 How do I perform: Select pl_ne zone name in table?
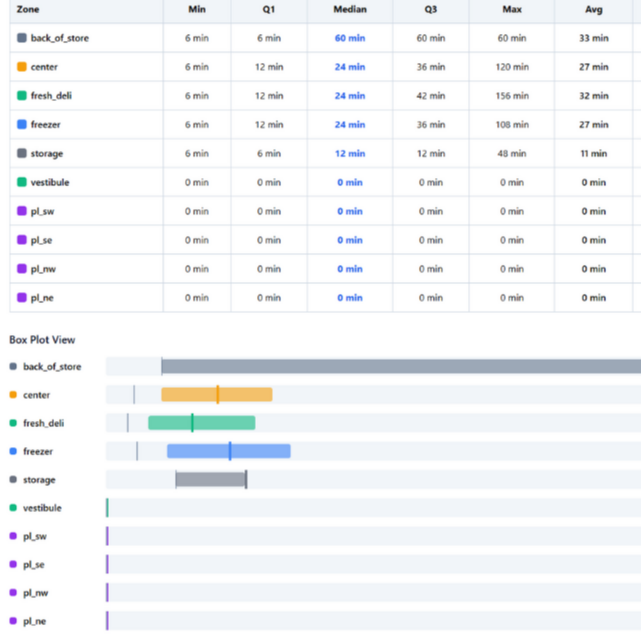point(42,297)
